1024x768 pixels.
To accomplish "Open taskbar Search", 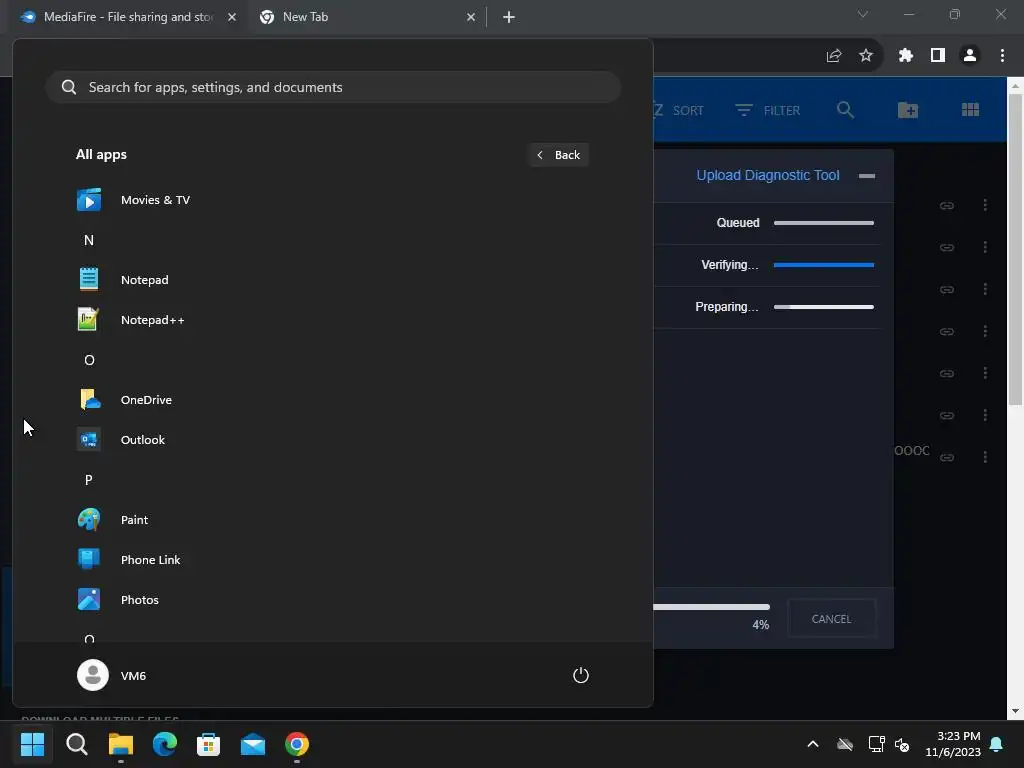I will click(76, 744).
